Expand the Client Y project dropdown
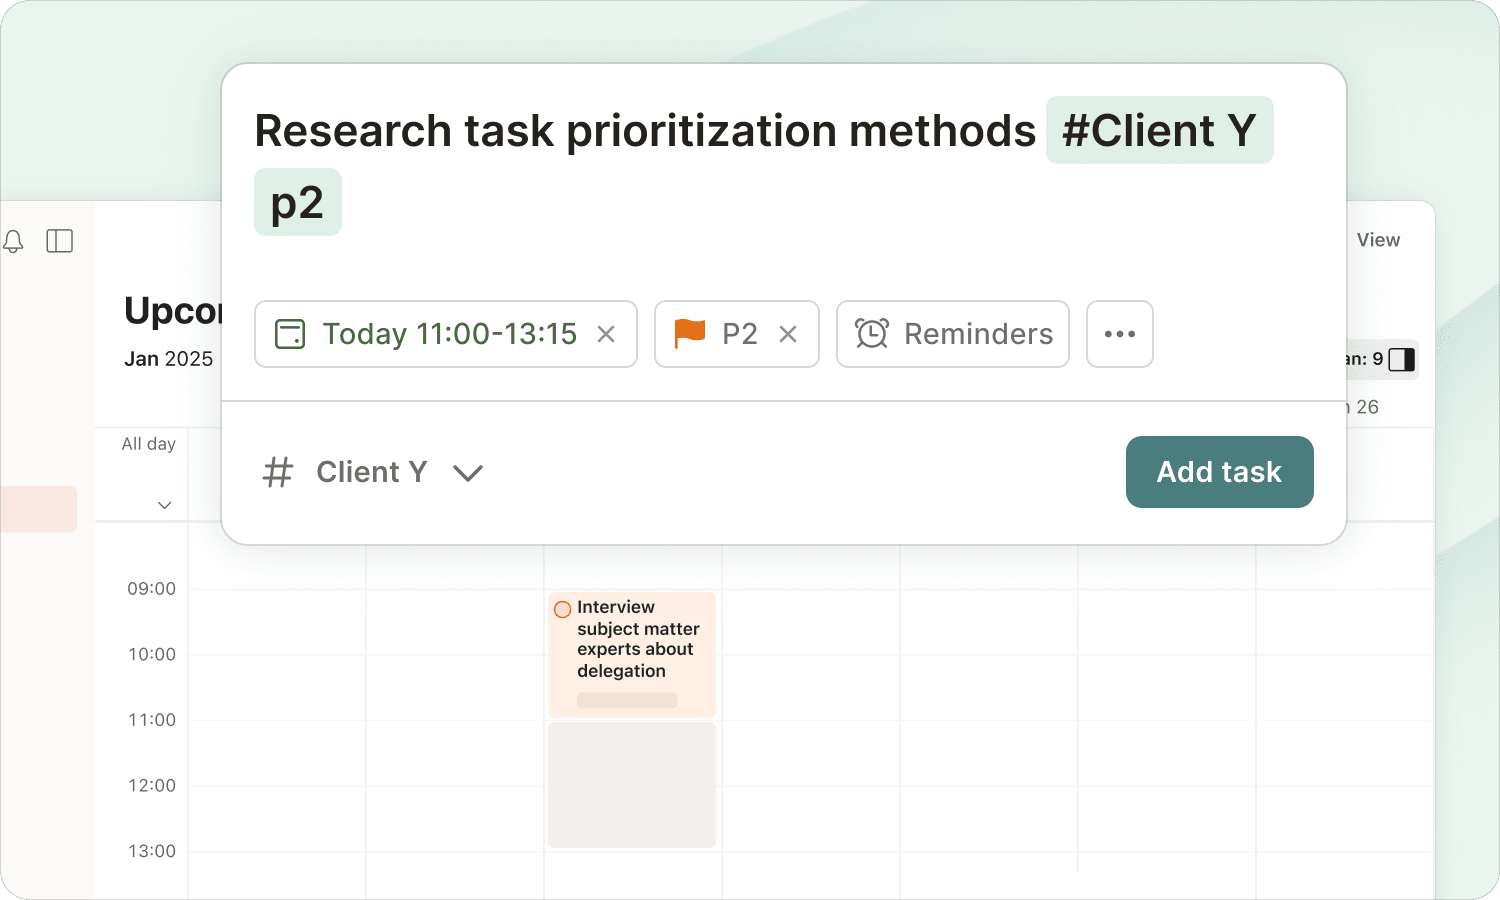This screenshot has height=900, width=1500. click(468, 472)
